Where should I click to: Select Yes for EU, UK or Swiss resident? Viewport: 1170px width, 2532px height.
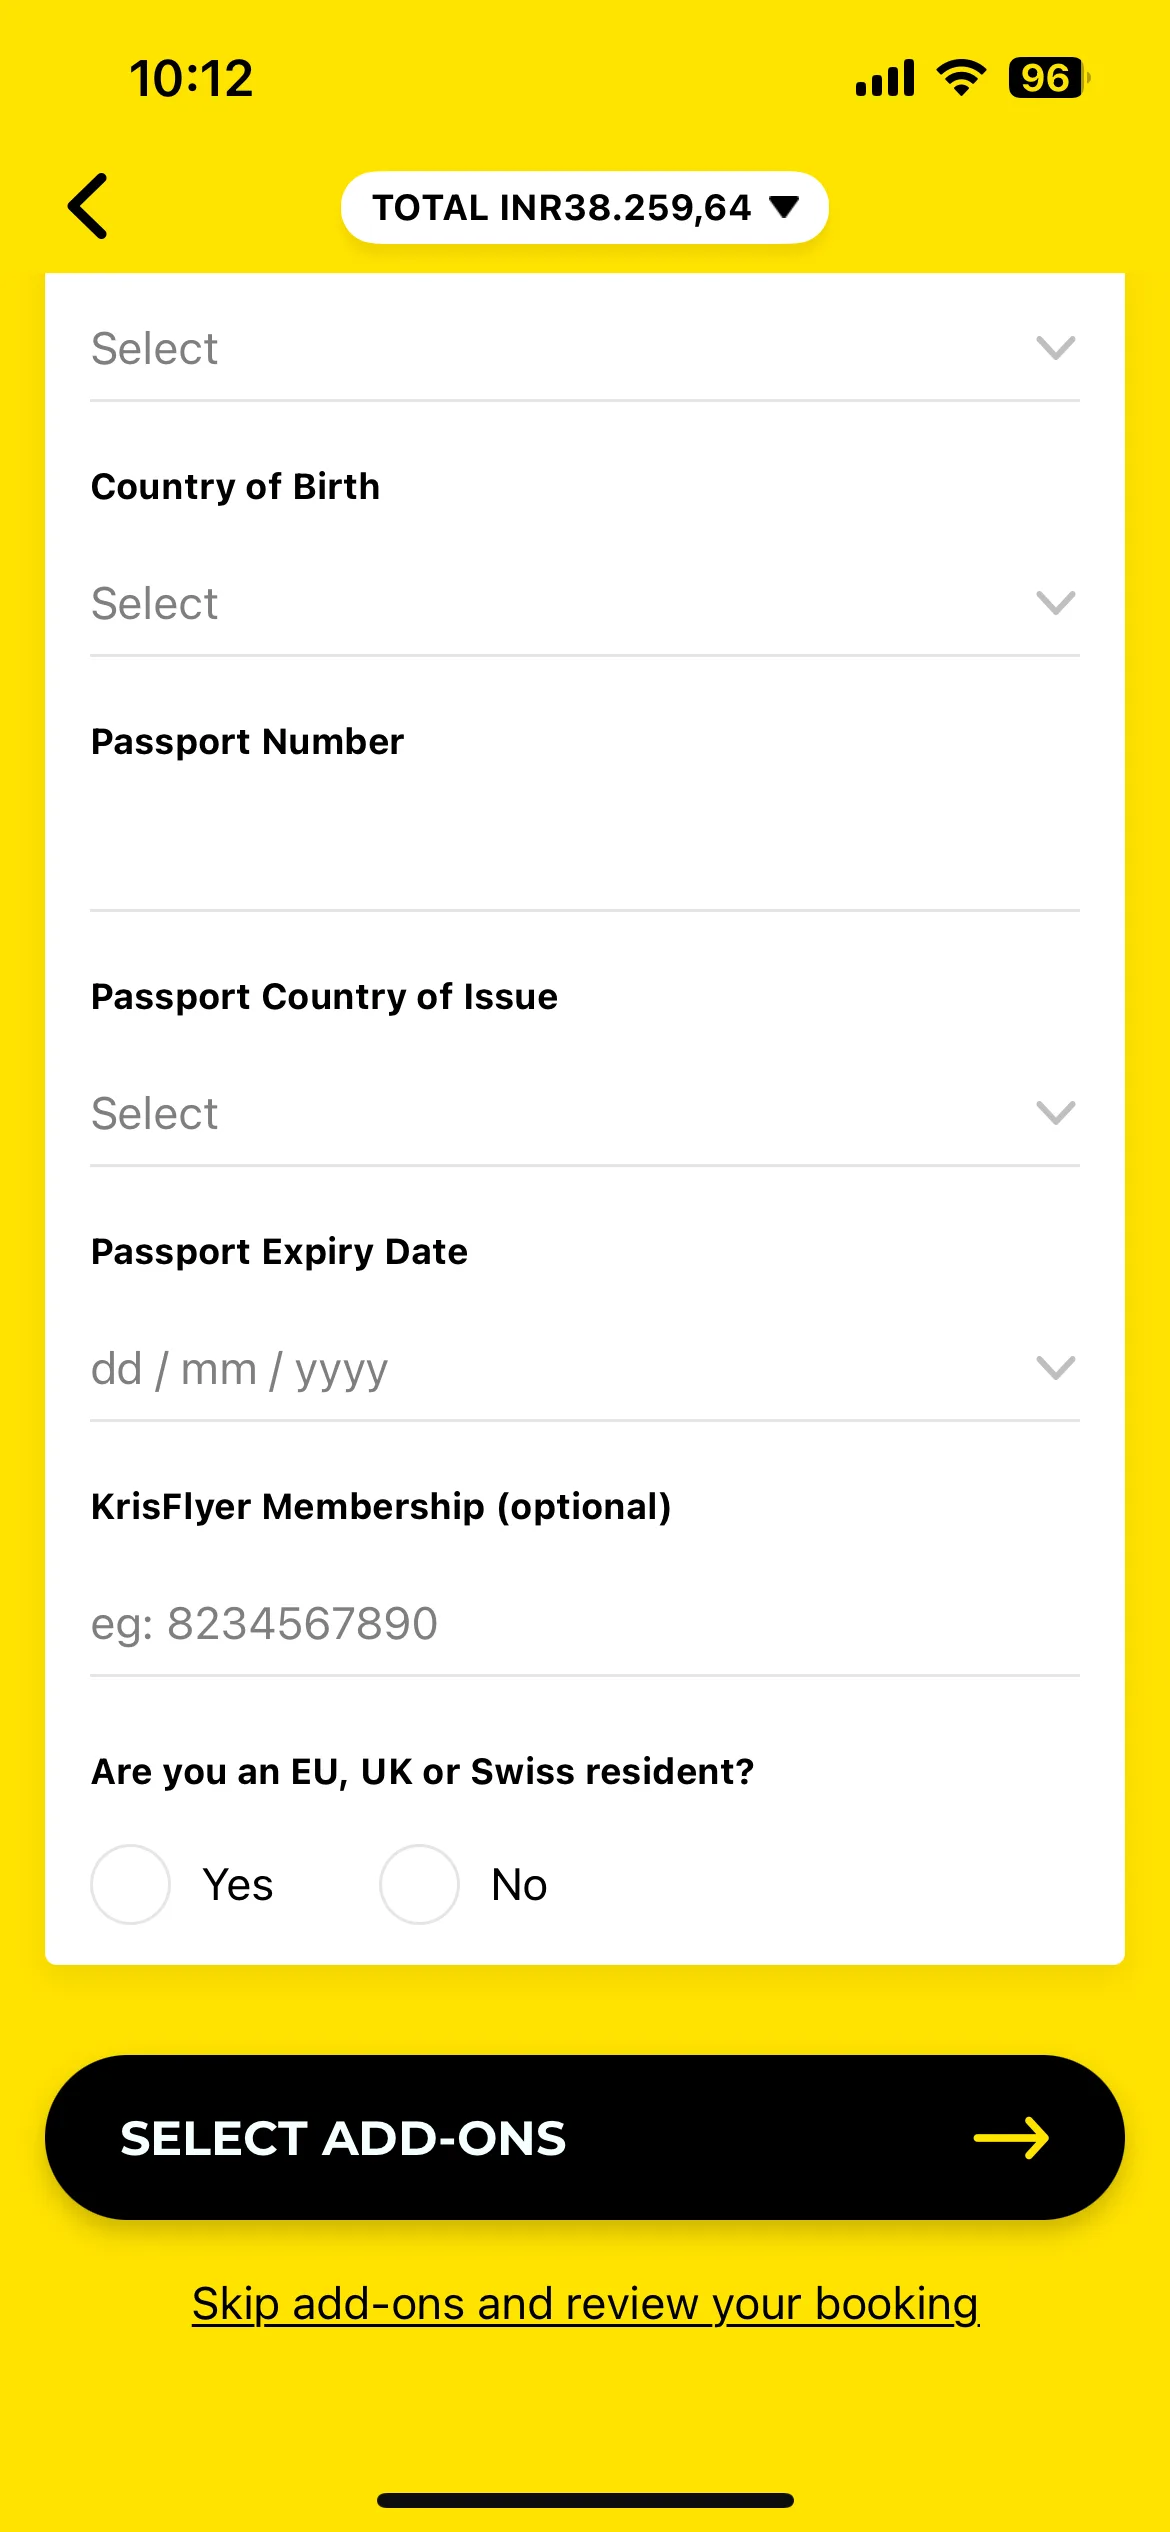(131, 1884)
